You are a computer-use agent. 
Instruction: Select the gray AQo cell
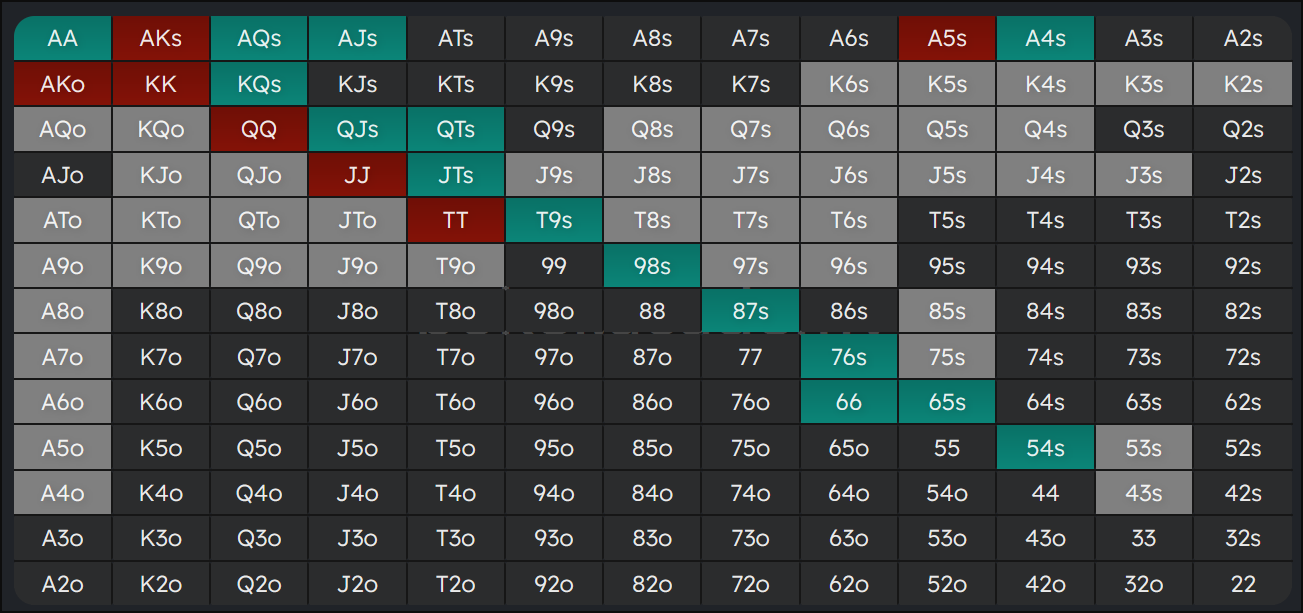62,130
